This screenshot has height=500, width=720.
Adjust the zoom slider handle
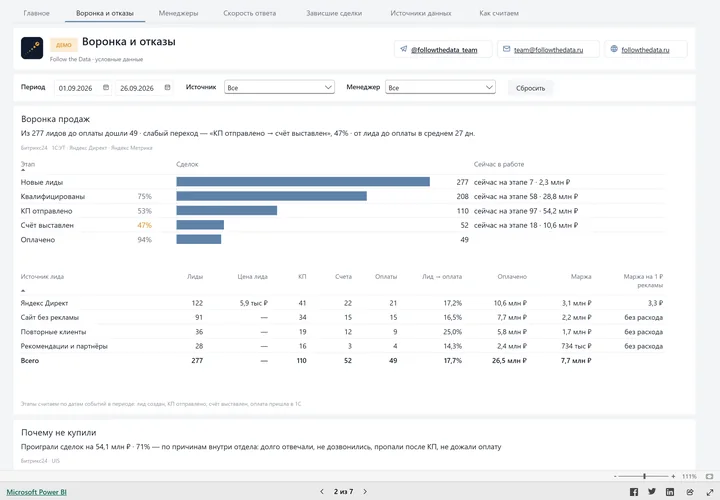(644, 477)
